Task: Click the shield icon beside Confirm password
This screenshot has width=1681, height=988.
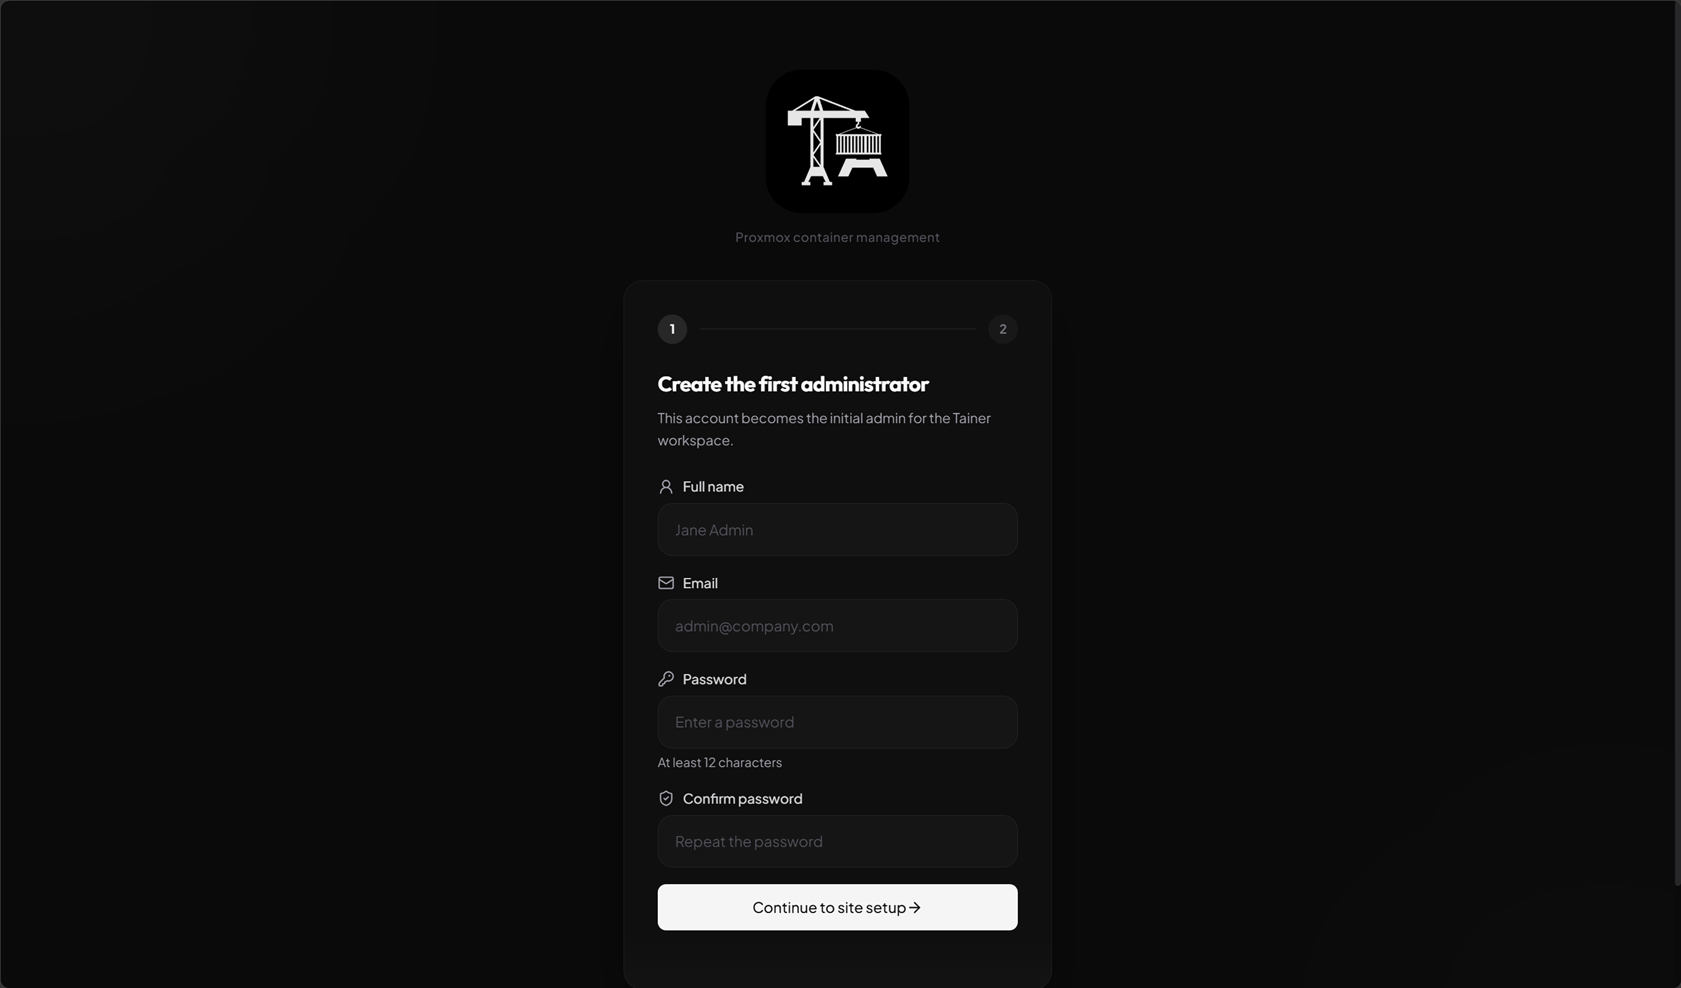Action: click(x=666, y=799)
